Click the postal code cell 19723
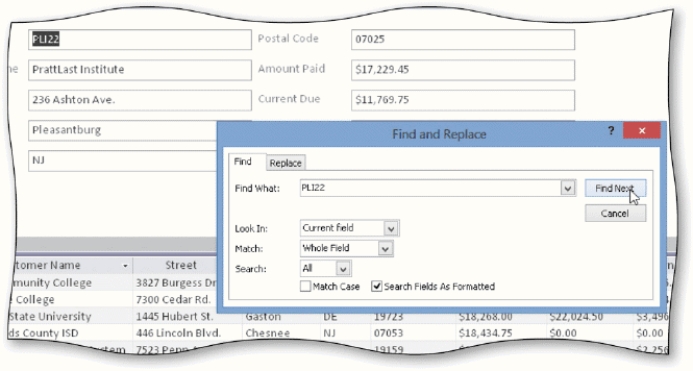 (x=412, y=317)
